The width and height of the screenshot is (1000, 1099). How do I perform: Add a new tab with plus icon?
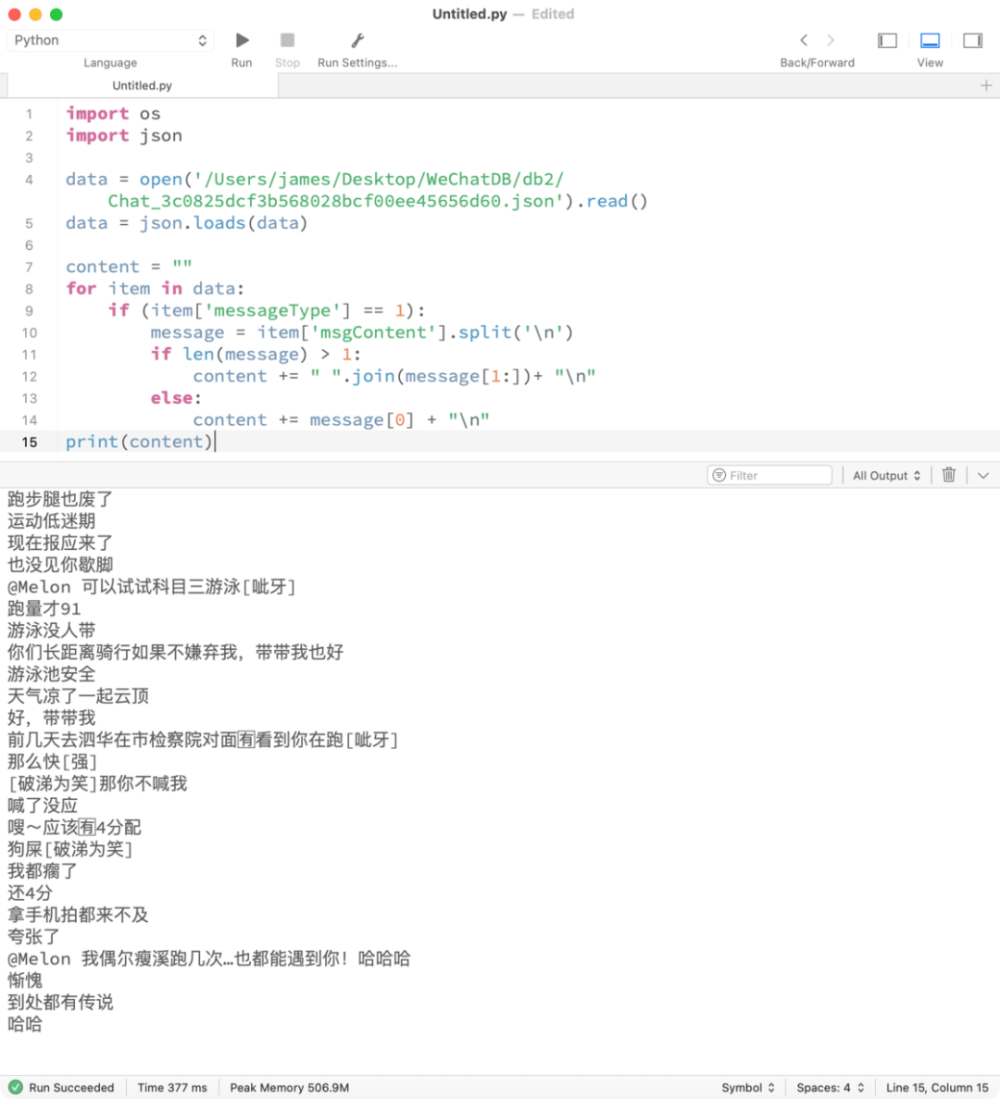[x=986, y=86]
